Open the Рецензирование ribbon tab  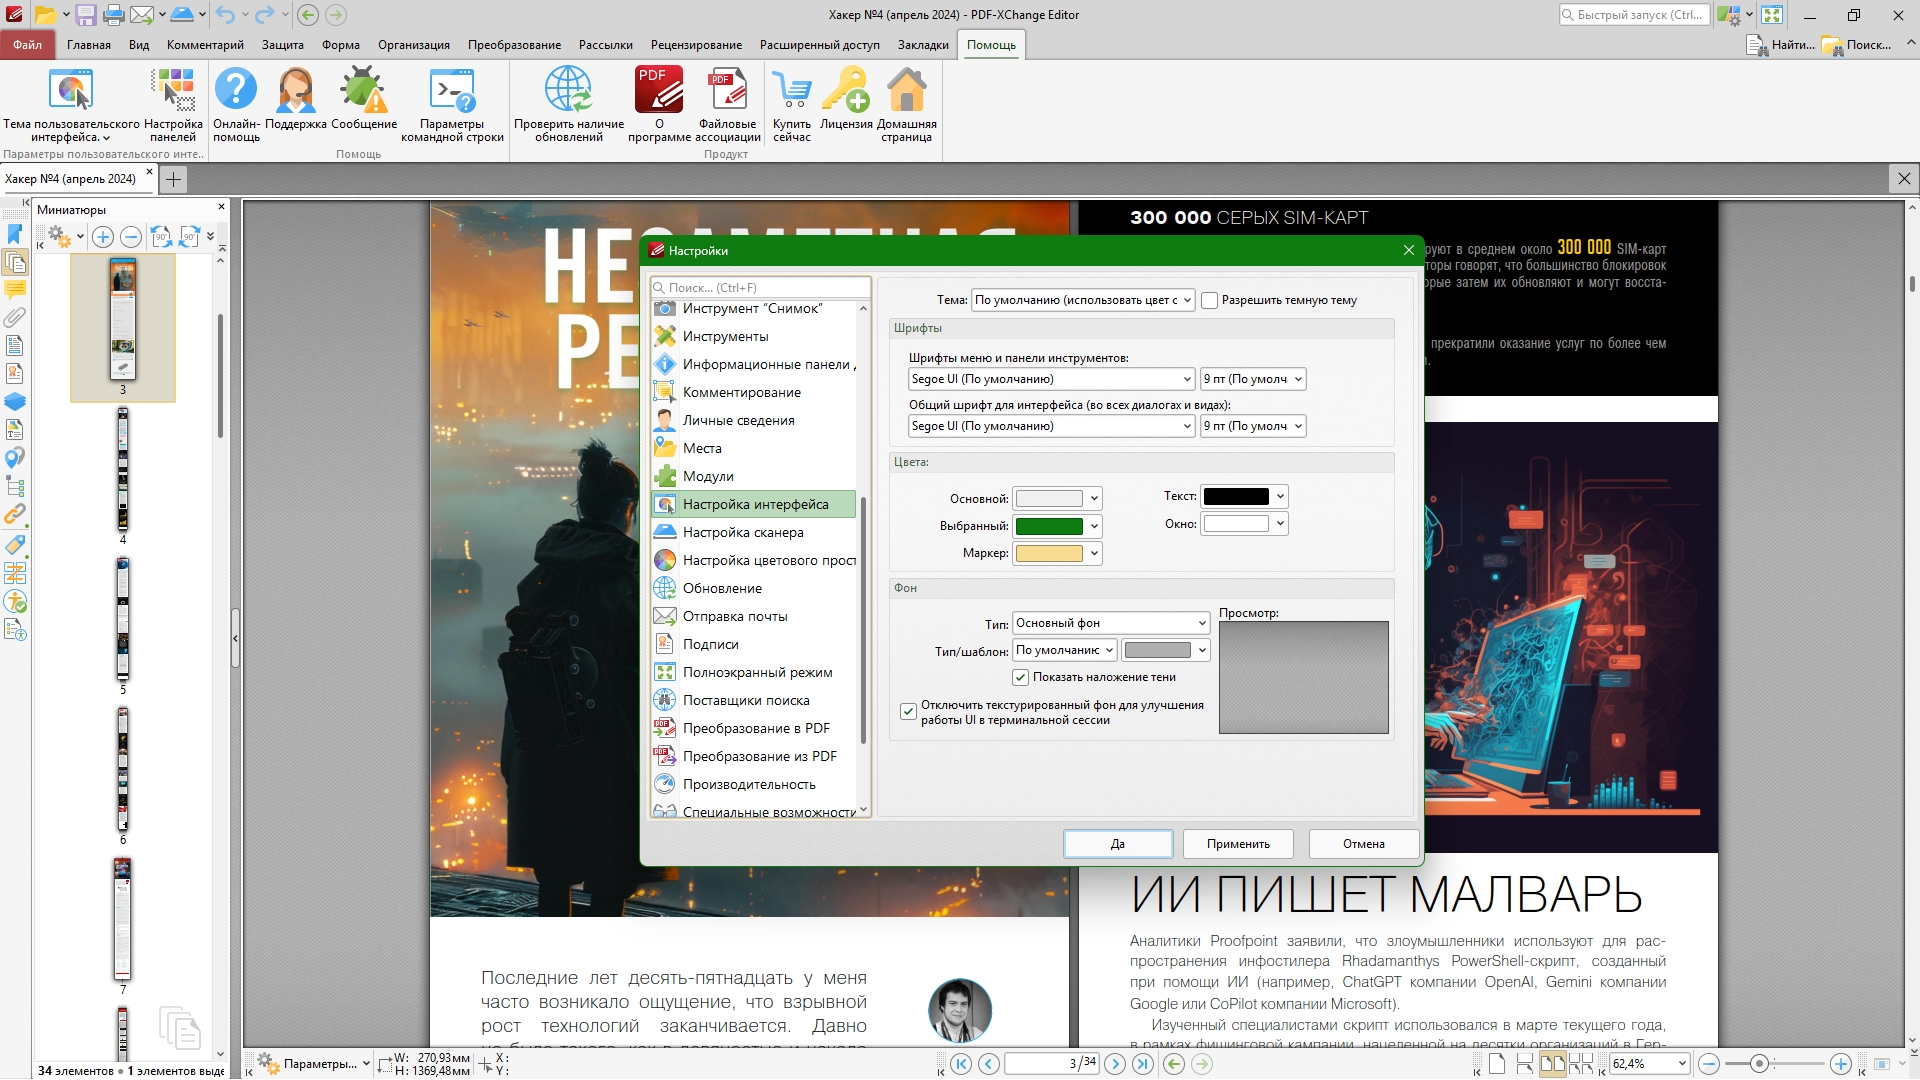[x=696, y=45]
